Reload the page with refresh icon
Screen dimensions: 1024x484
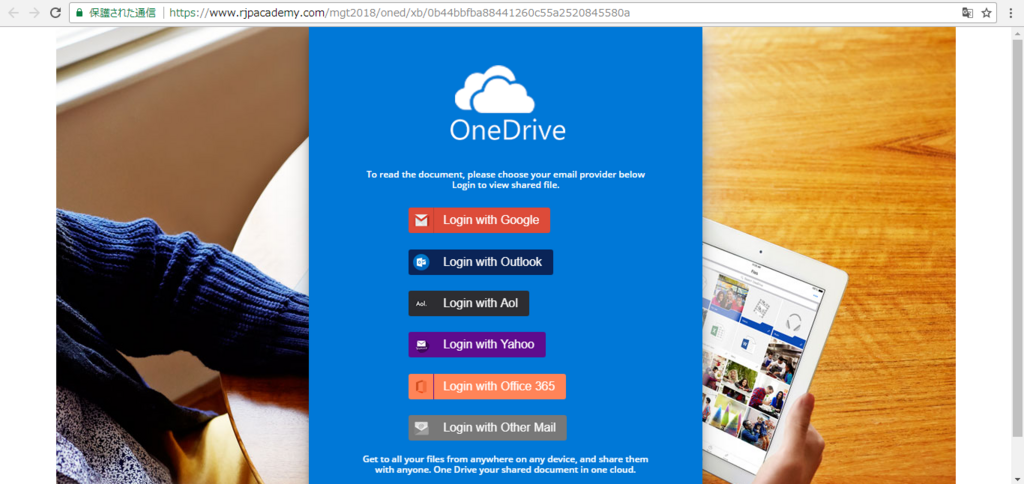pos(56,12)
